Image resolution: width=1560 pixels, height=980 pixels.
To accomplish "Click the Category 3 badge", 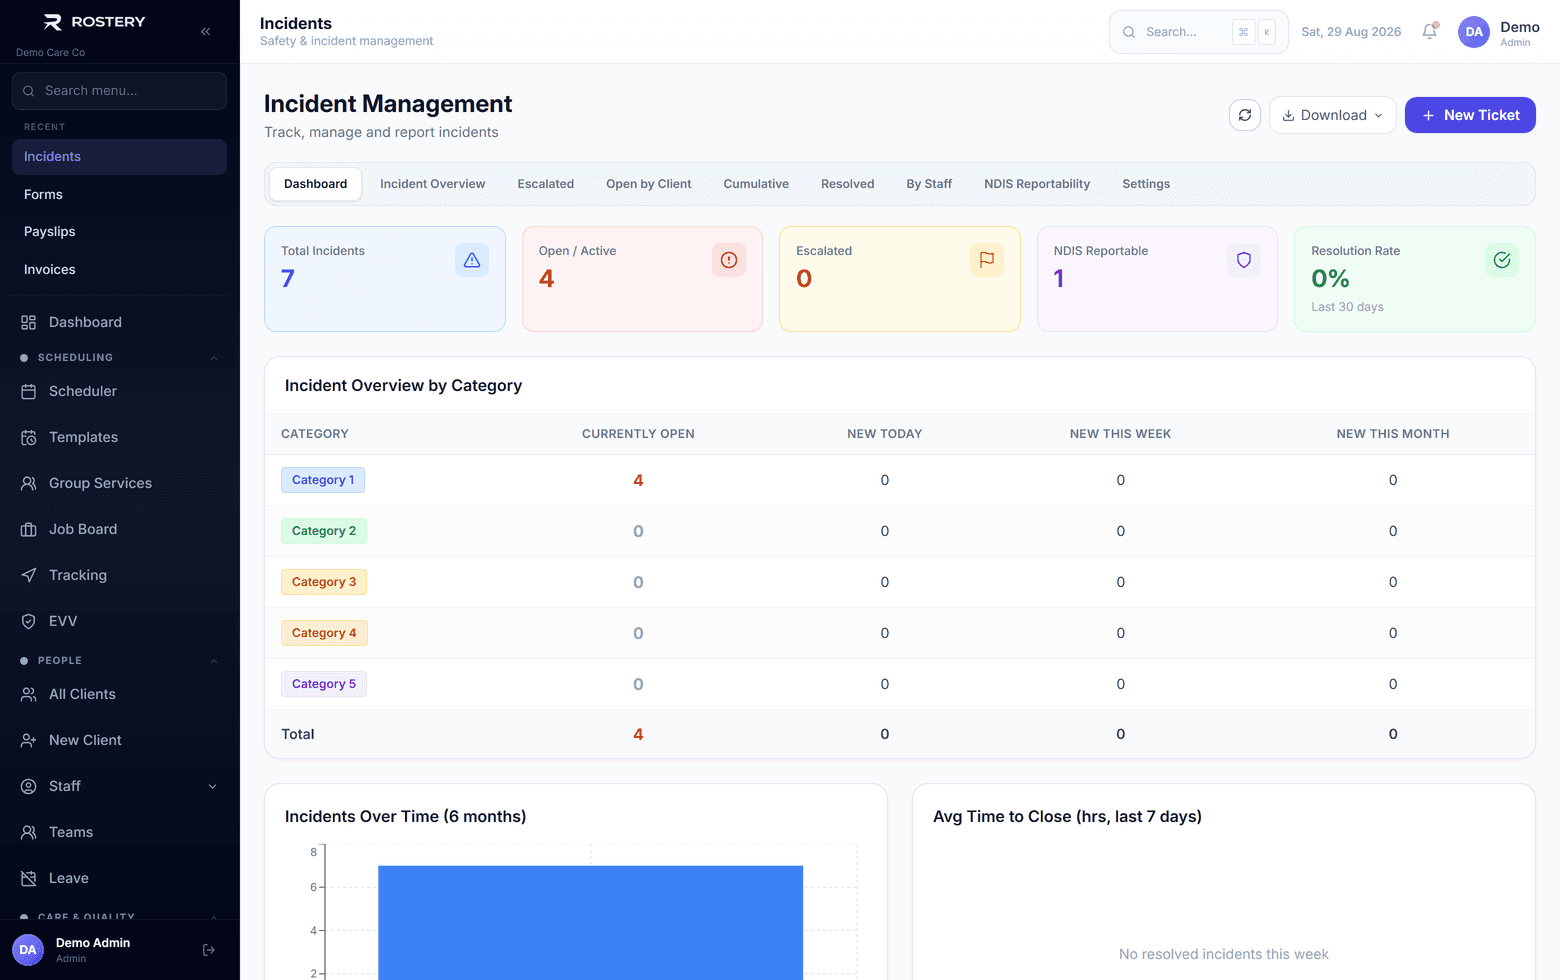I will [324, 582].
